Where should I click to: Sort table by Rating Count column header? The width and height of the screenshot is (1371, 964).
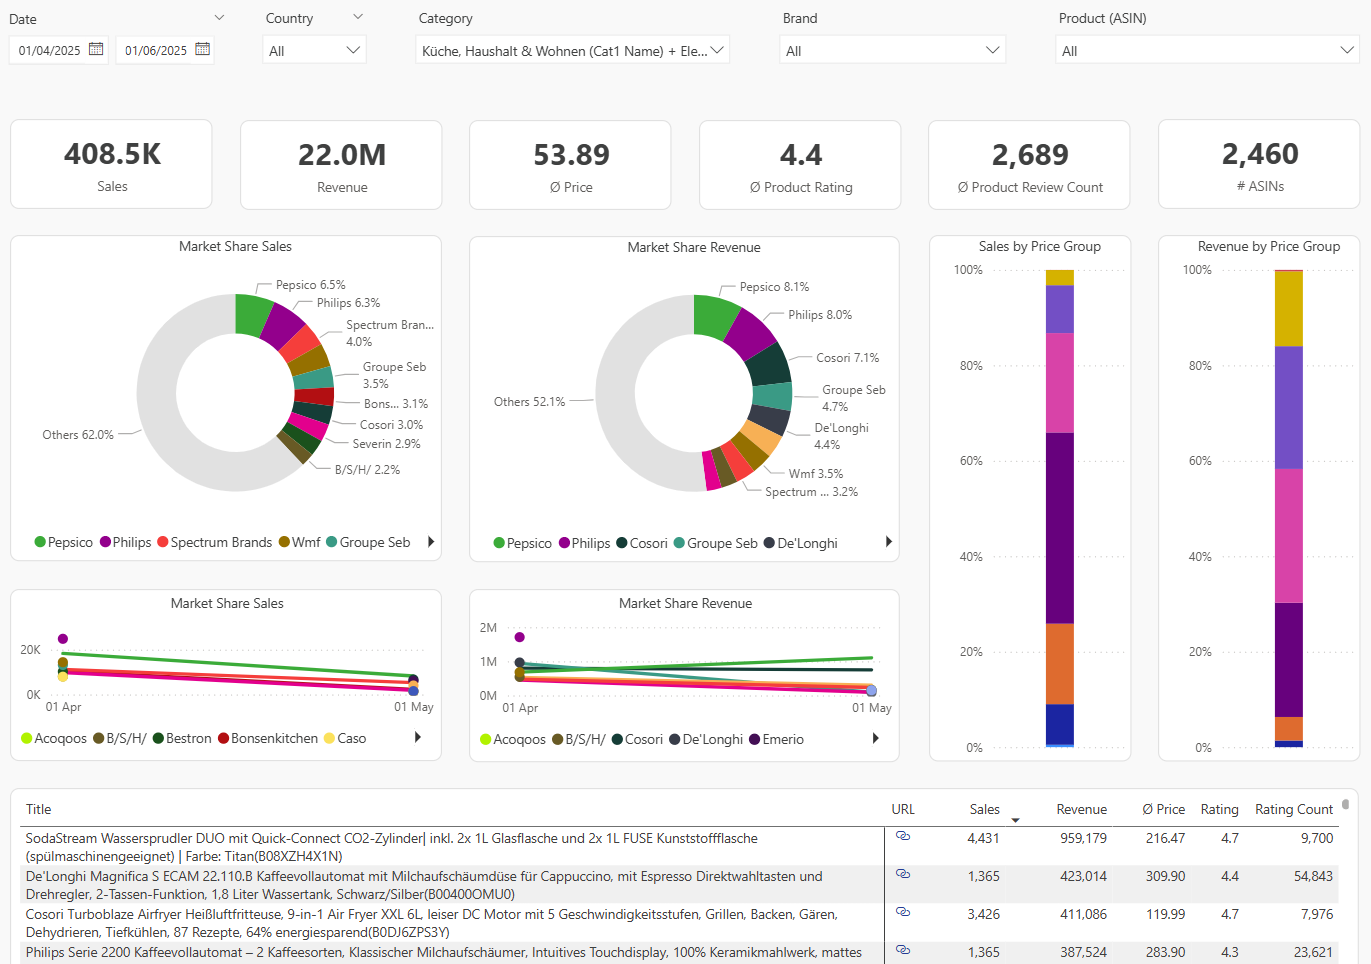pyautogui.click(x=1294, y=809)
